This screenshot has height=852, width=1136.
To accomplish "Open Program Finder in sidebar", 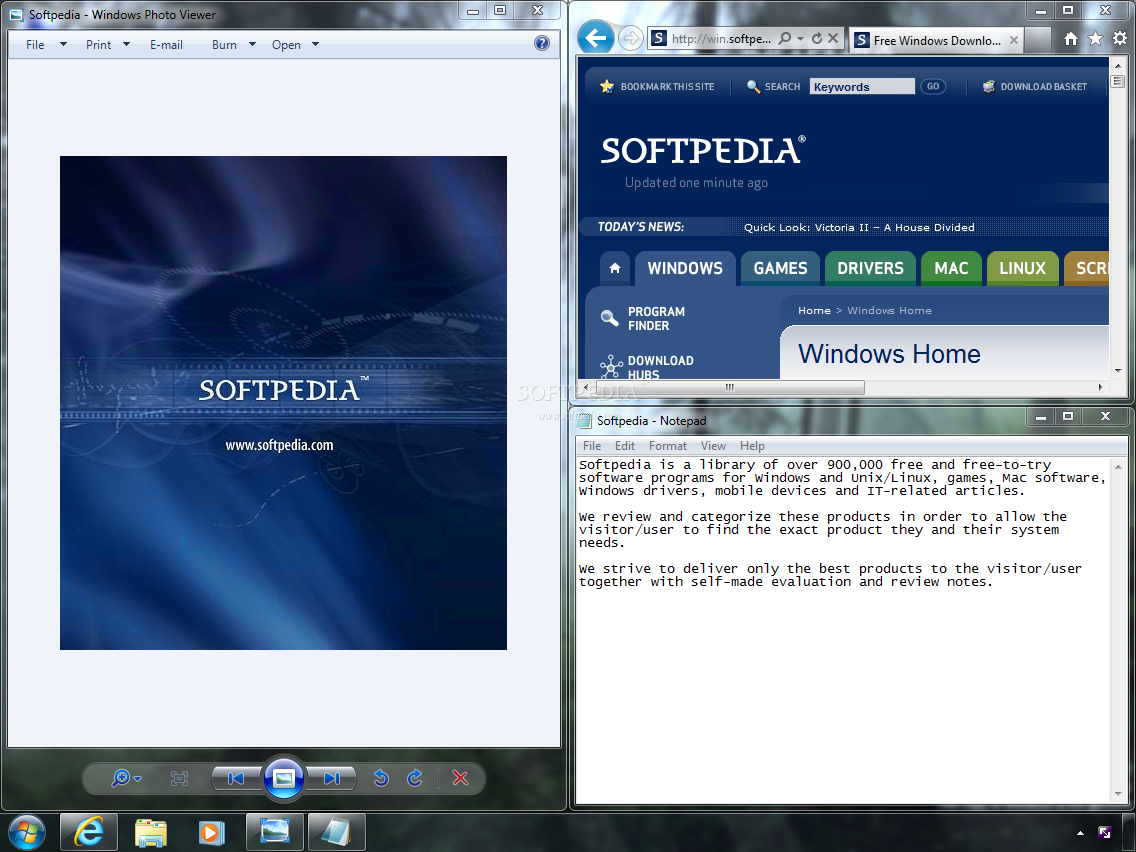I will 643,319.
